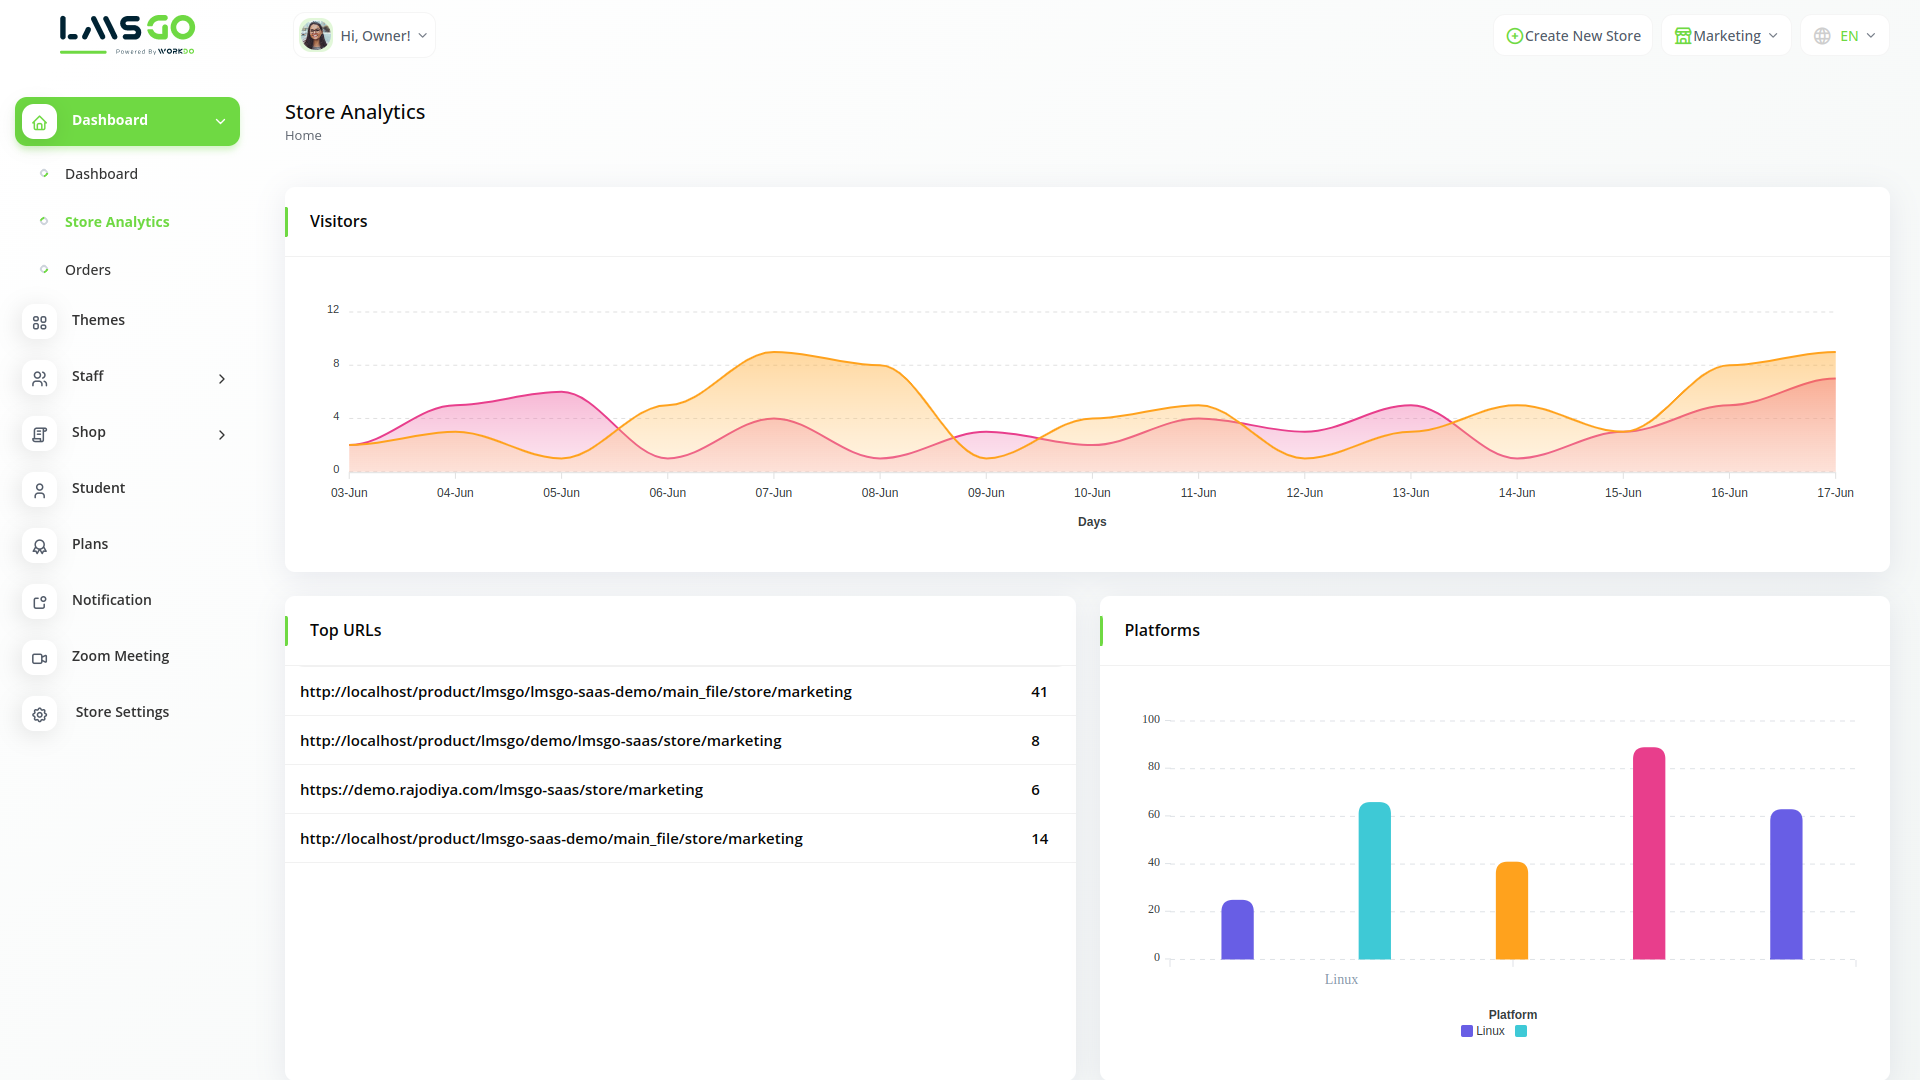Click the Store Settings gear icon
The width and height of the screenshot is (1920, 1080).
(x=40, y=714)
